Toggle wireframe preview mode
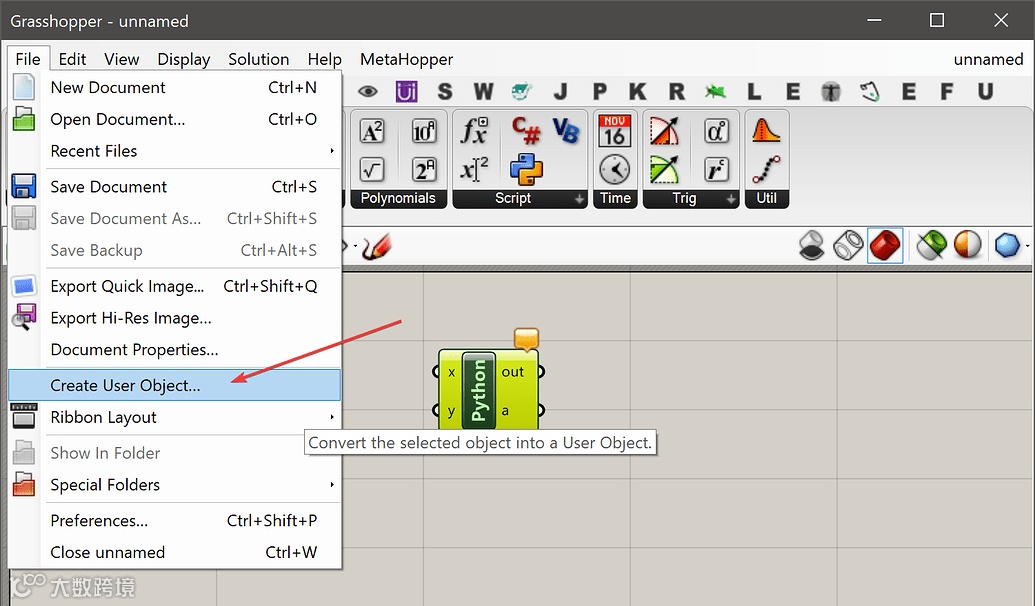 (x=848, y=245)
